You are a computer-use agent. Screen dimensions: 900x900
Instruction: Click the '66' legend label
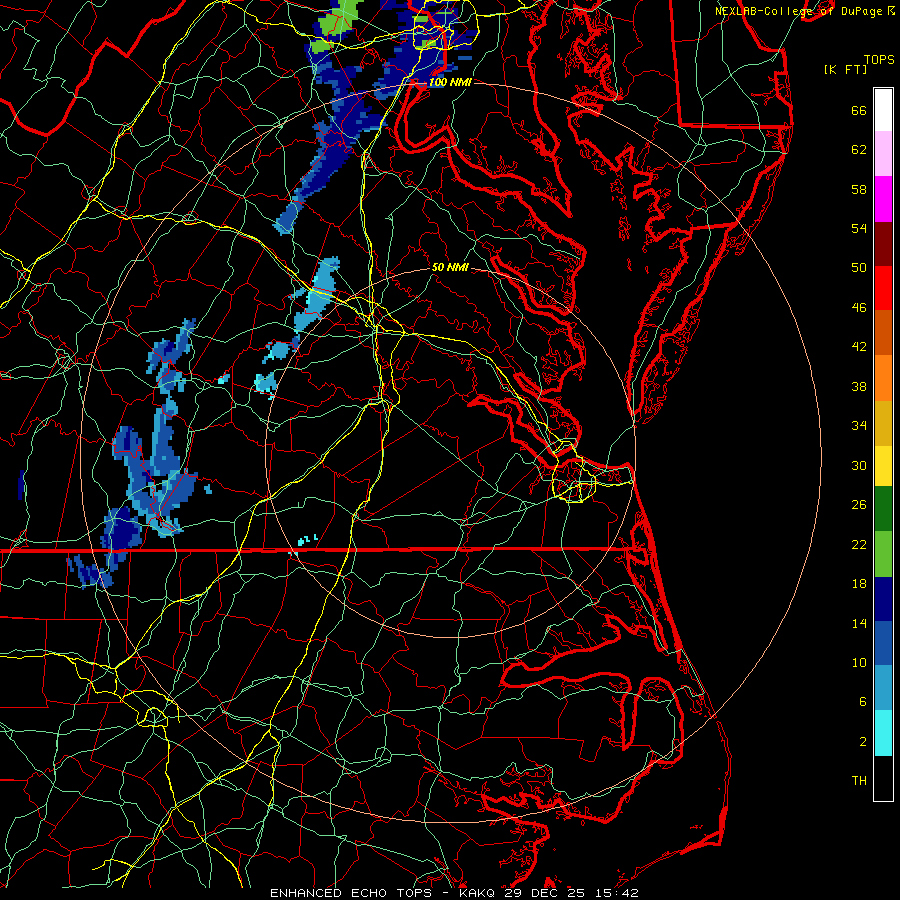tap(859, 111)
